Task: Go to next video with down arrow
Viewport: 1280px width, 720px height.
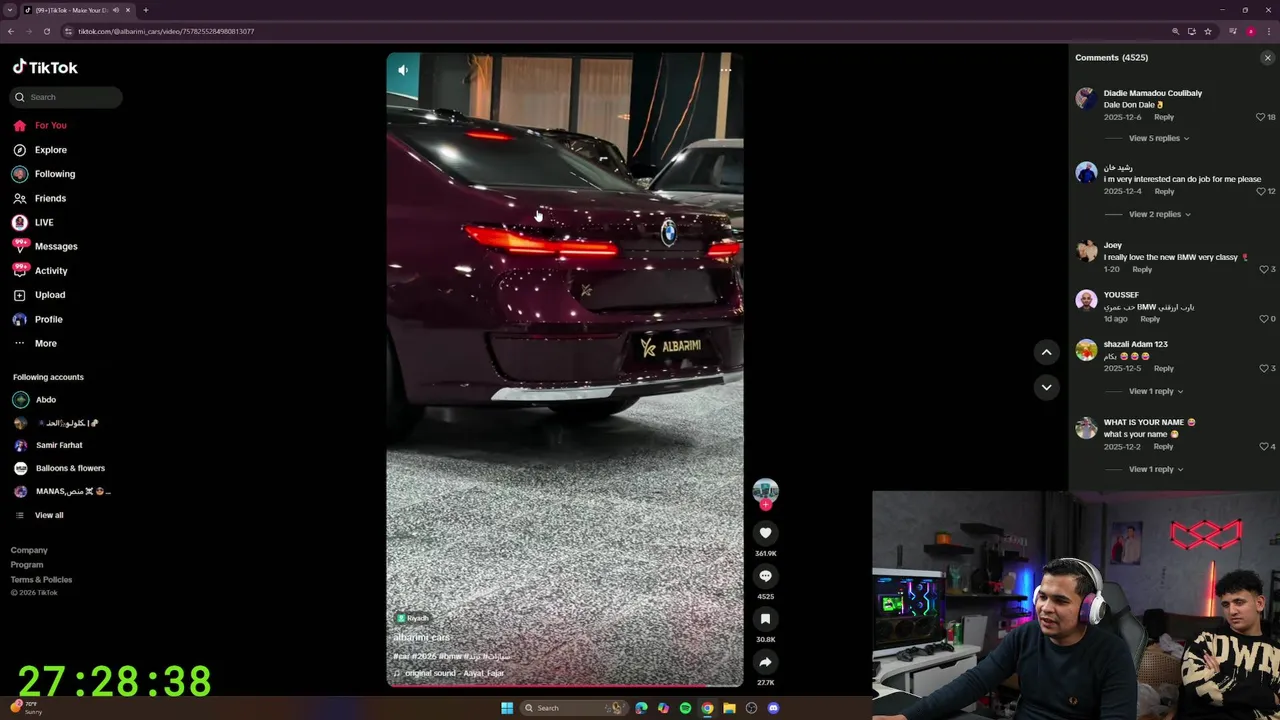Action: [1046, 387]
